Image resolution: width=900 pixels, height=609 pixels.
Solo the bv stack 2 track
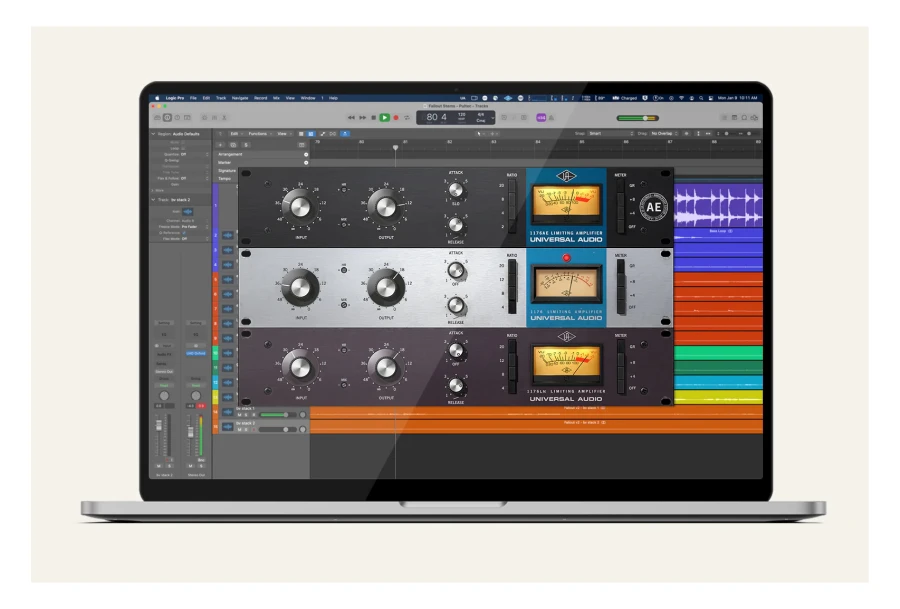246,429
